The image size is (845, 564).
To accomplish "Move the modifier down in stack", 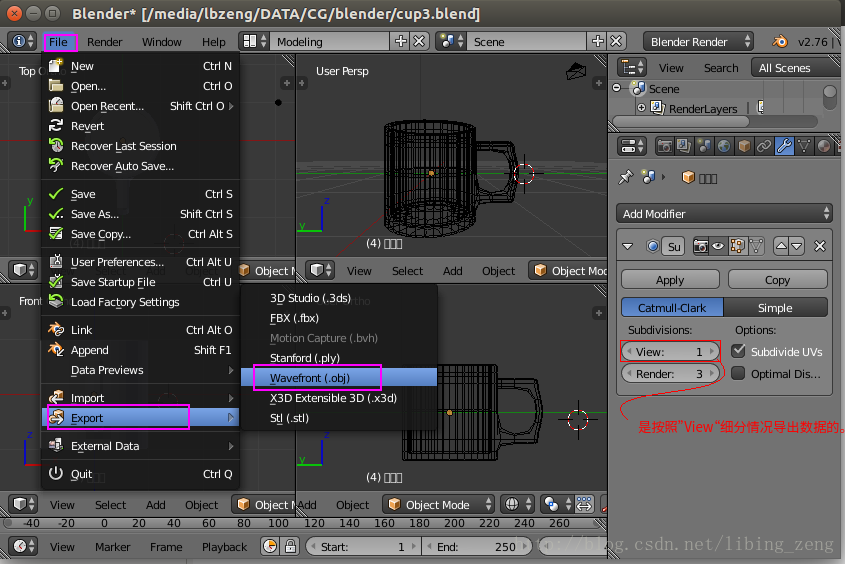I will coord(796,247).
